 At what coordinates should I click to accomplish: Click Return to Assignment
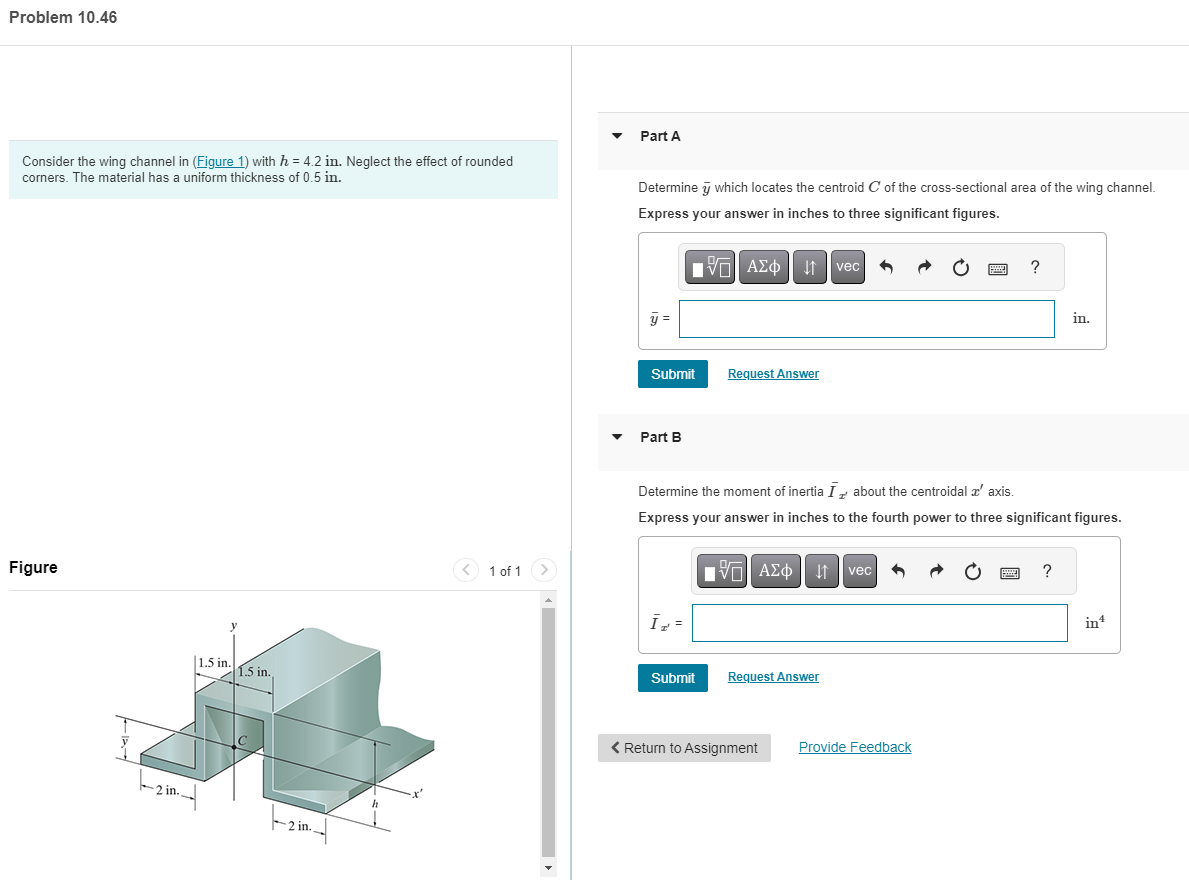coord(684,747)
